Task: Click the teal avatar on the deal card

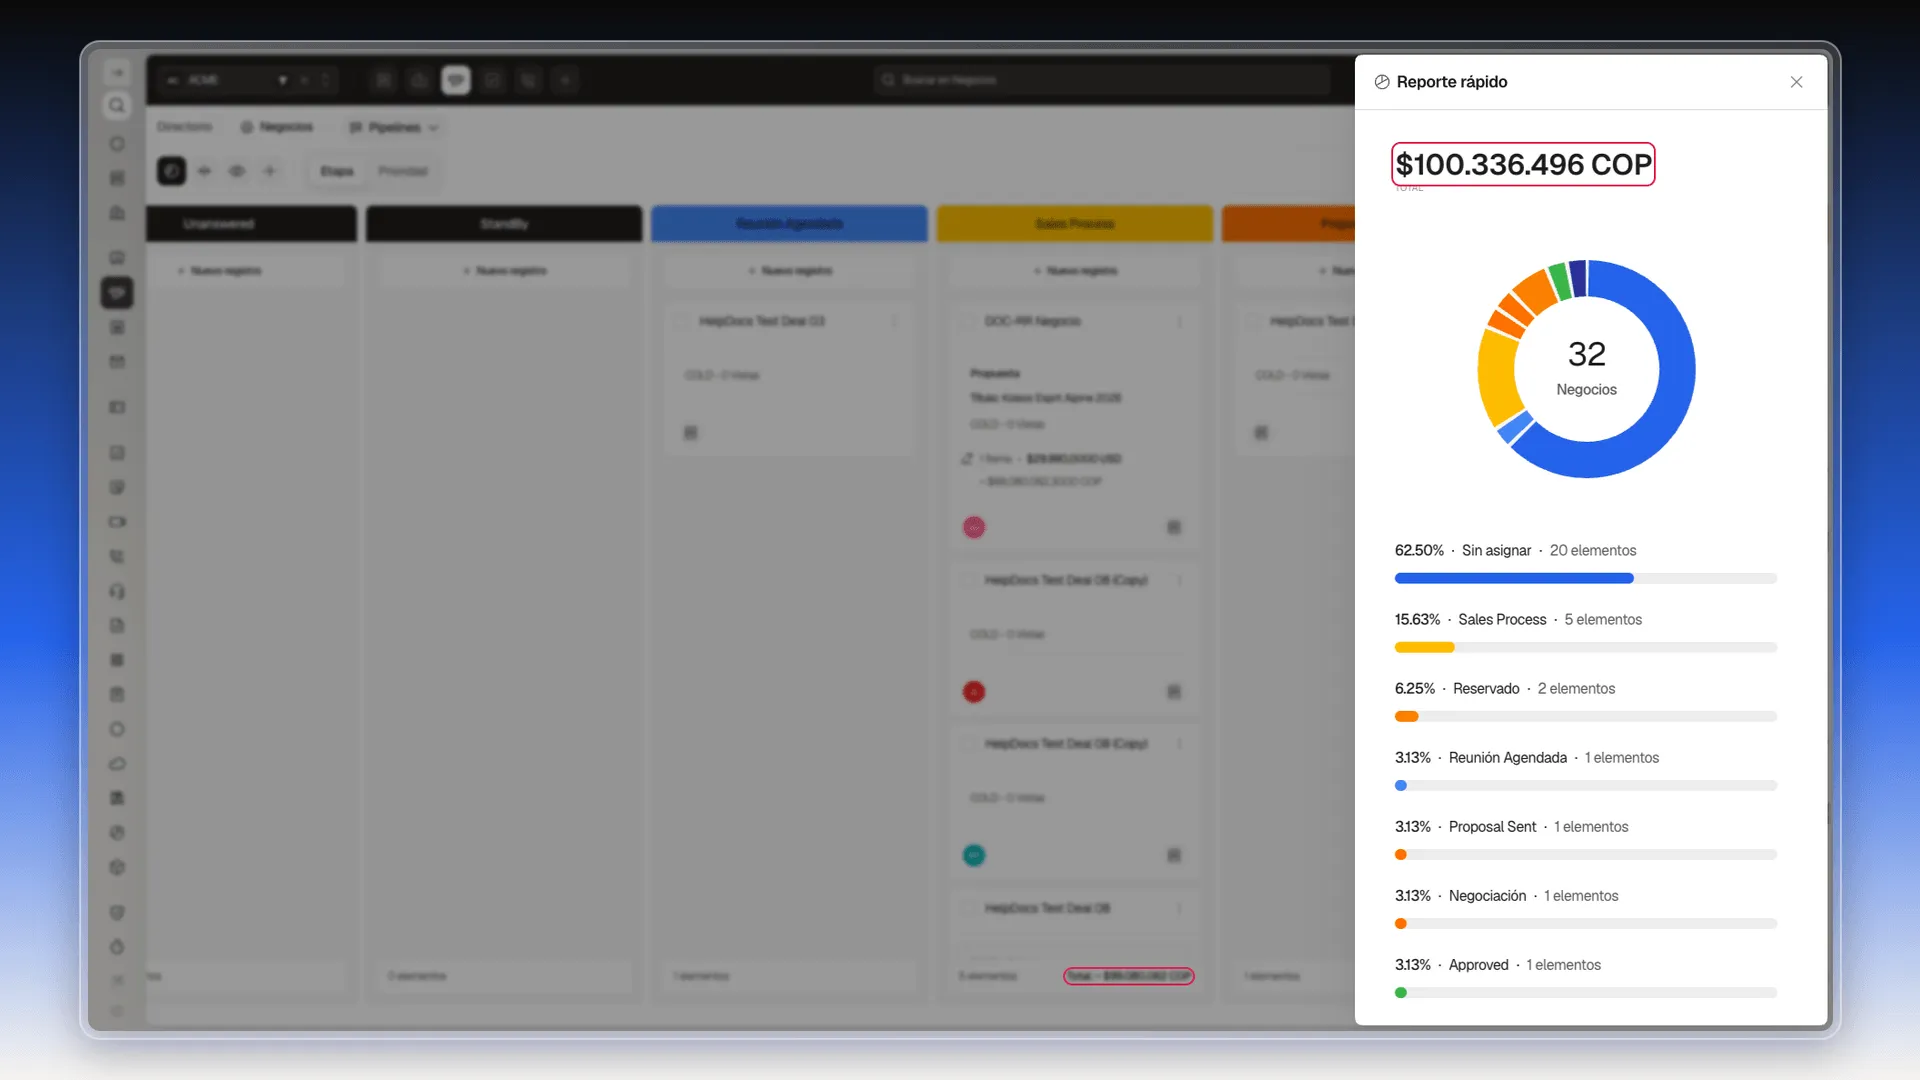Action: (974, 856)
